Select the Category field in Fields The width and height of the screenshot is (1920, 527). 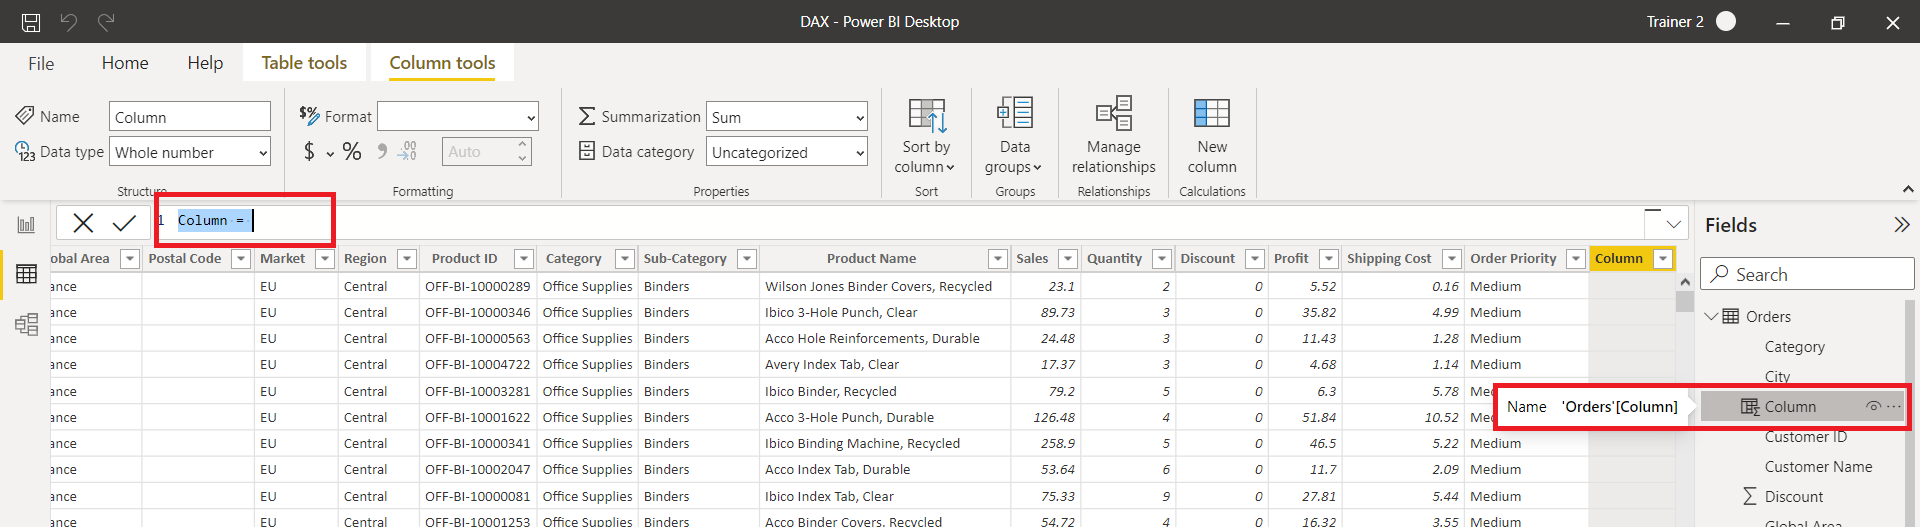[x=1794, y=347]
